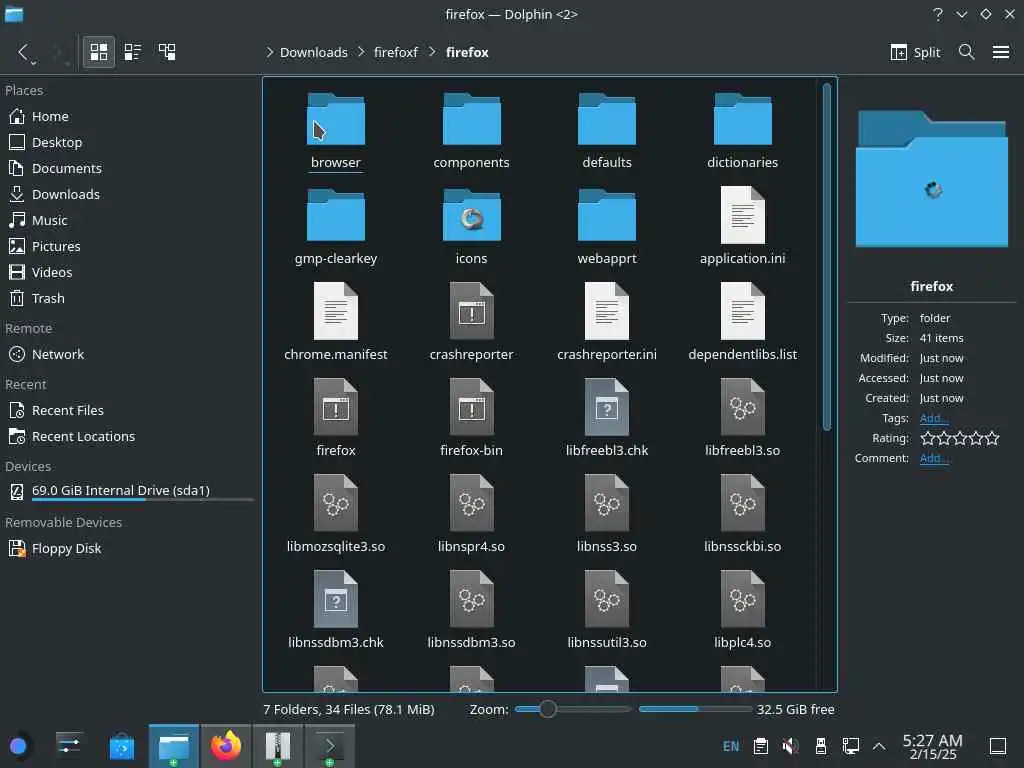
Task: Select the firefox executable file
Action: [x=336, y=419]
